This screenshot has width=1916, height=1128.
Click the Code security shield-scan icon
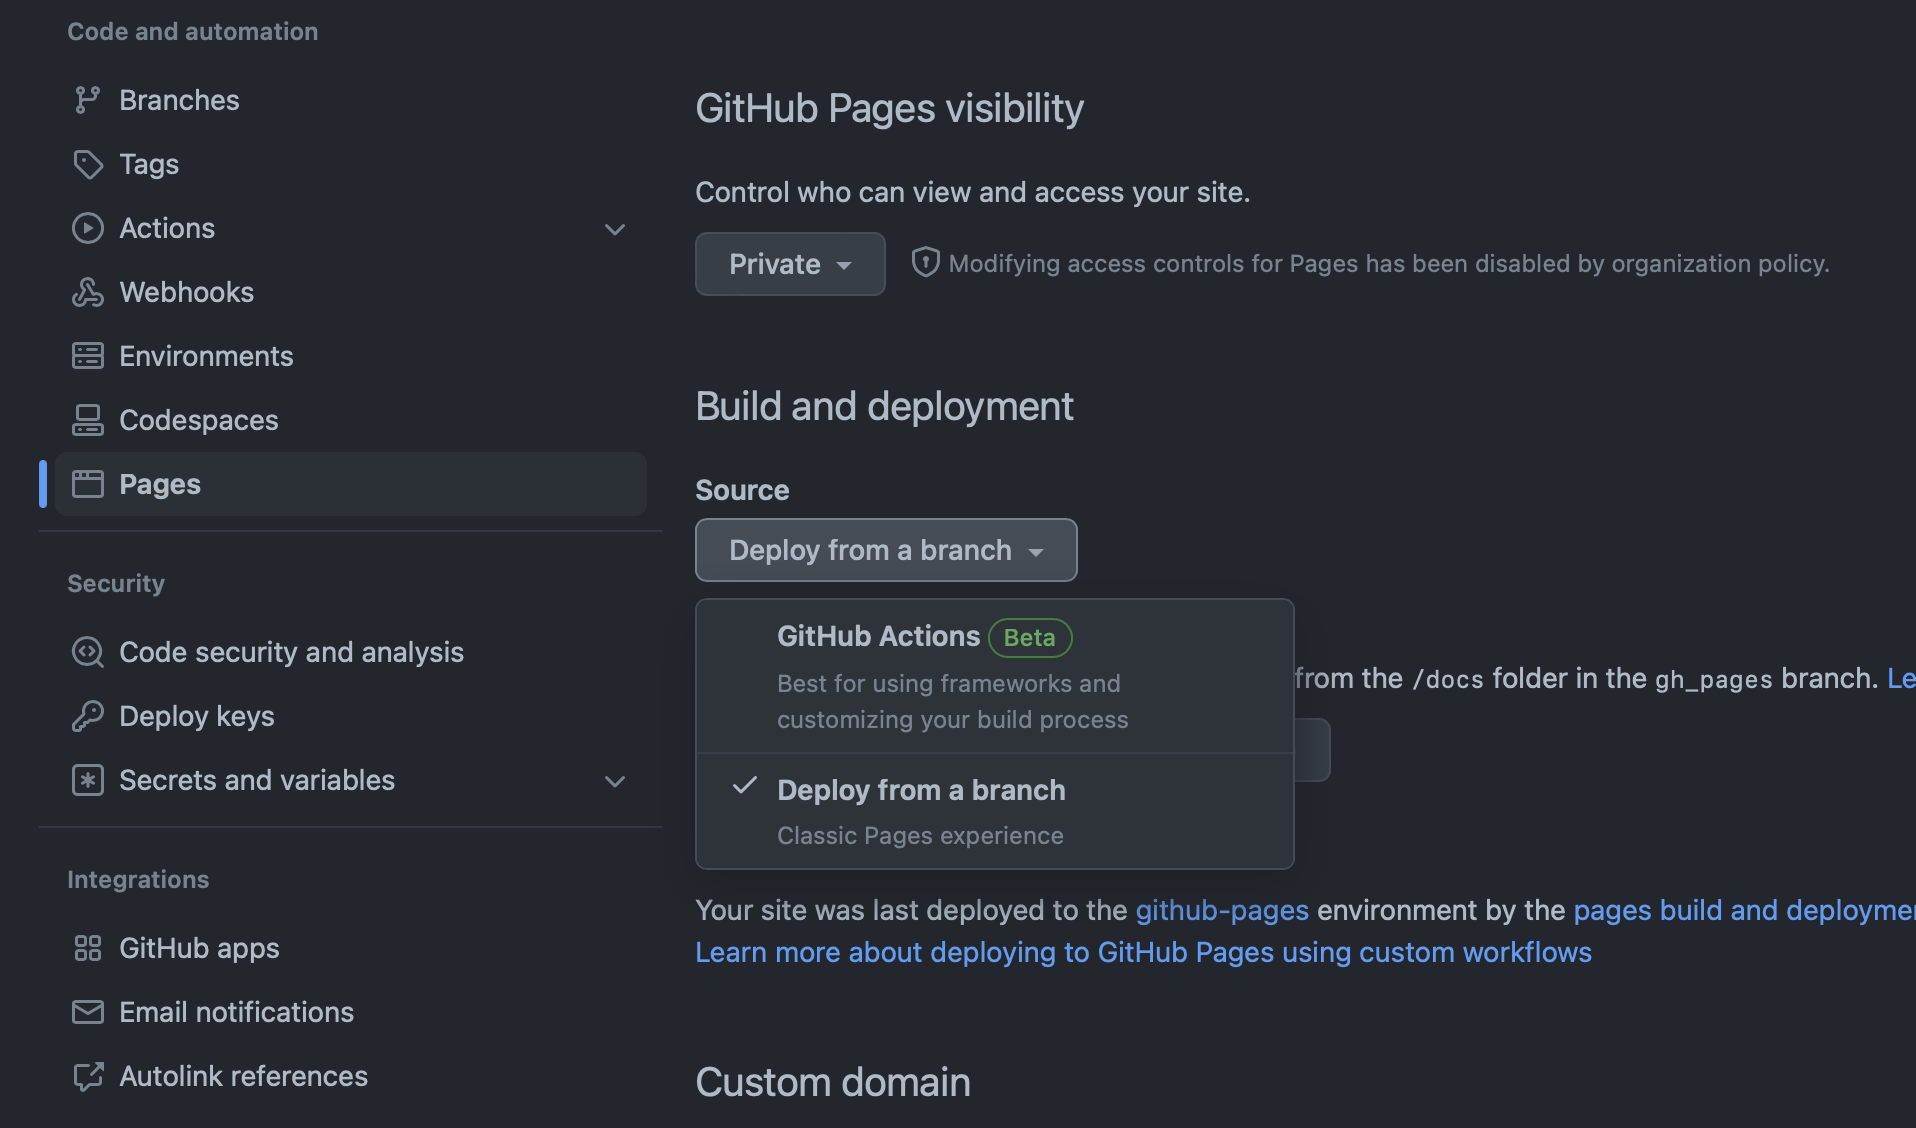pos(87,652)
